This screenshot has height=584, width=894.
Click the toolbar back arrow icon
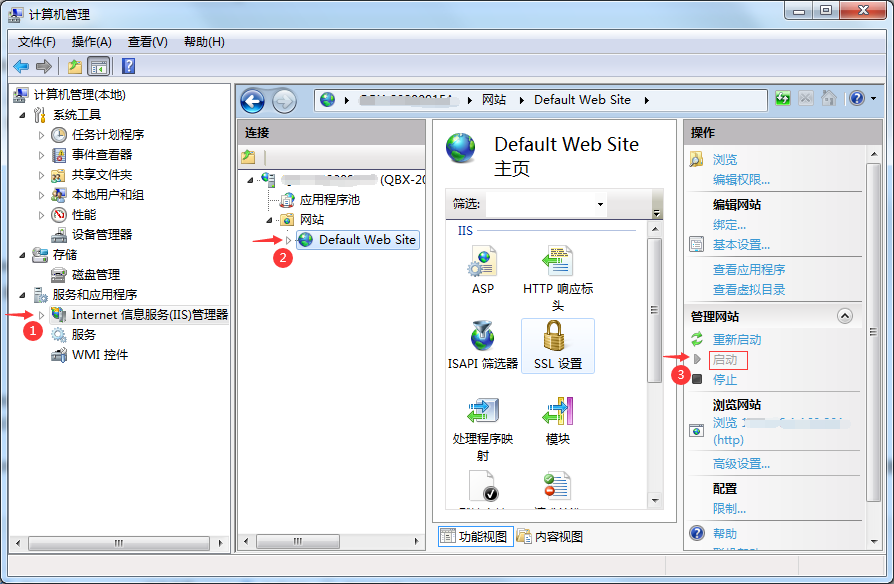point(21,66)
